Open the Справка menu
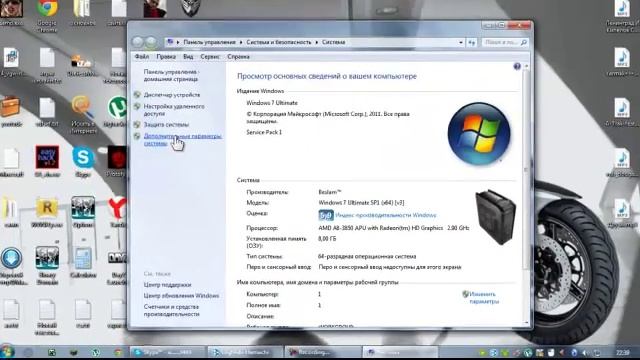 point(238,57)
